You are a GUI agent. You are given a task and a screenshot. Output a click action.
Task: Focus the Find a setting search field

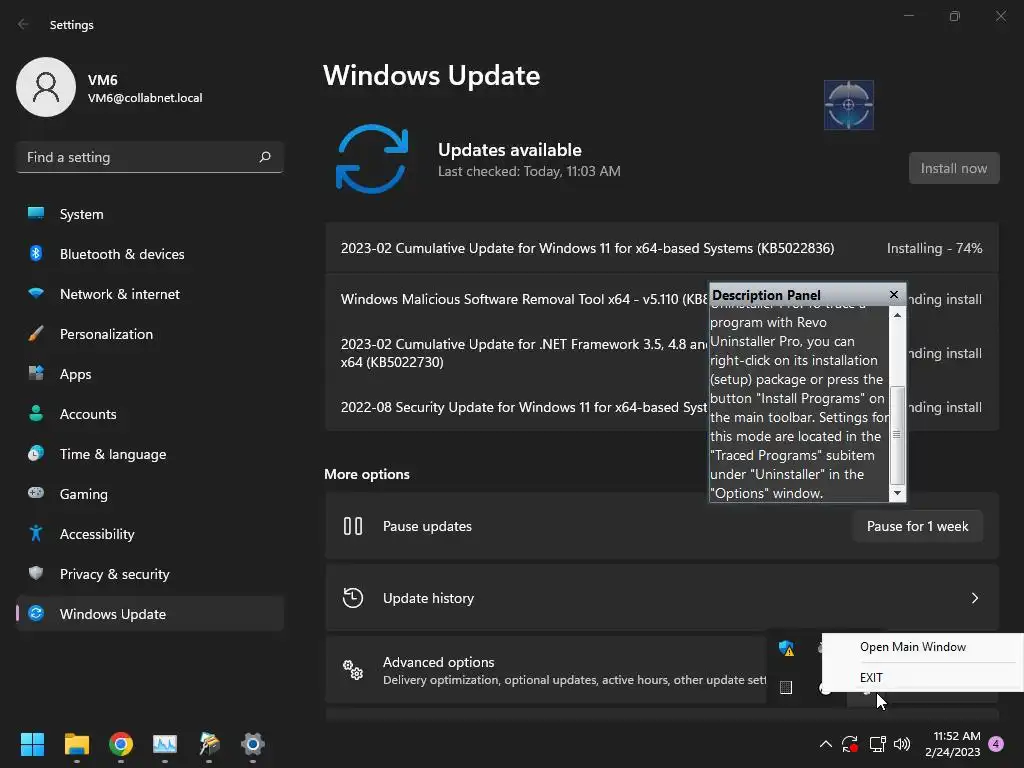coord(150,157)
